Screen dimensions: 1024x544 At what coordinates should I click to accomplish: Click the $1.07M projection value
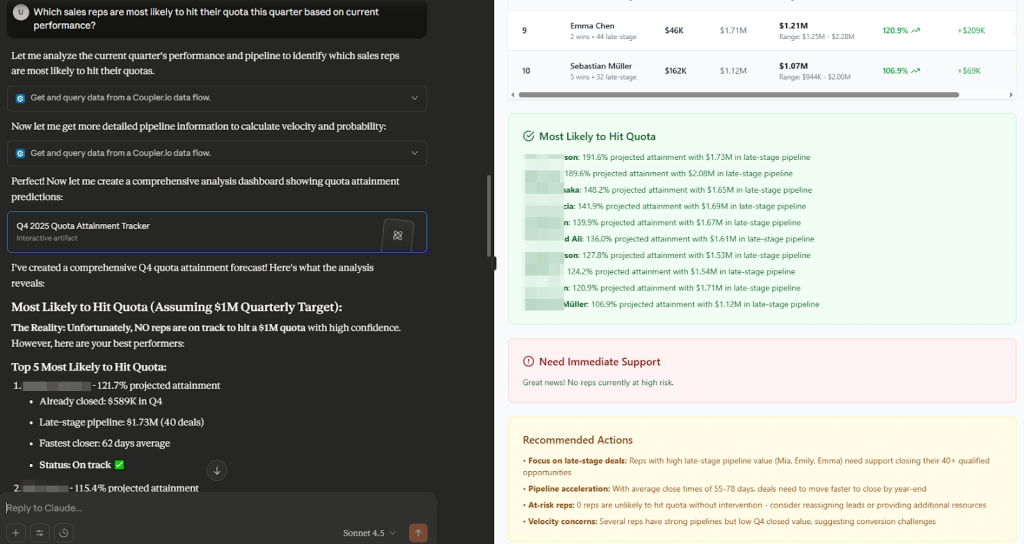[793, 66]
